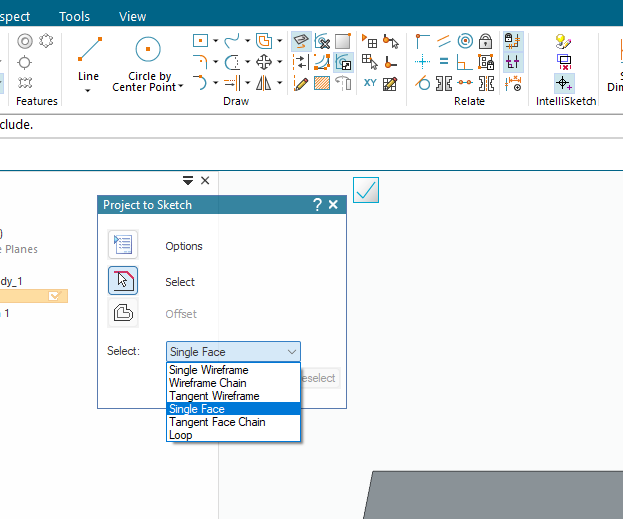Screen dimensions: 623x519
Task: Expand Circle by Center Point dropdown arrow
Action: click(181, 88)
